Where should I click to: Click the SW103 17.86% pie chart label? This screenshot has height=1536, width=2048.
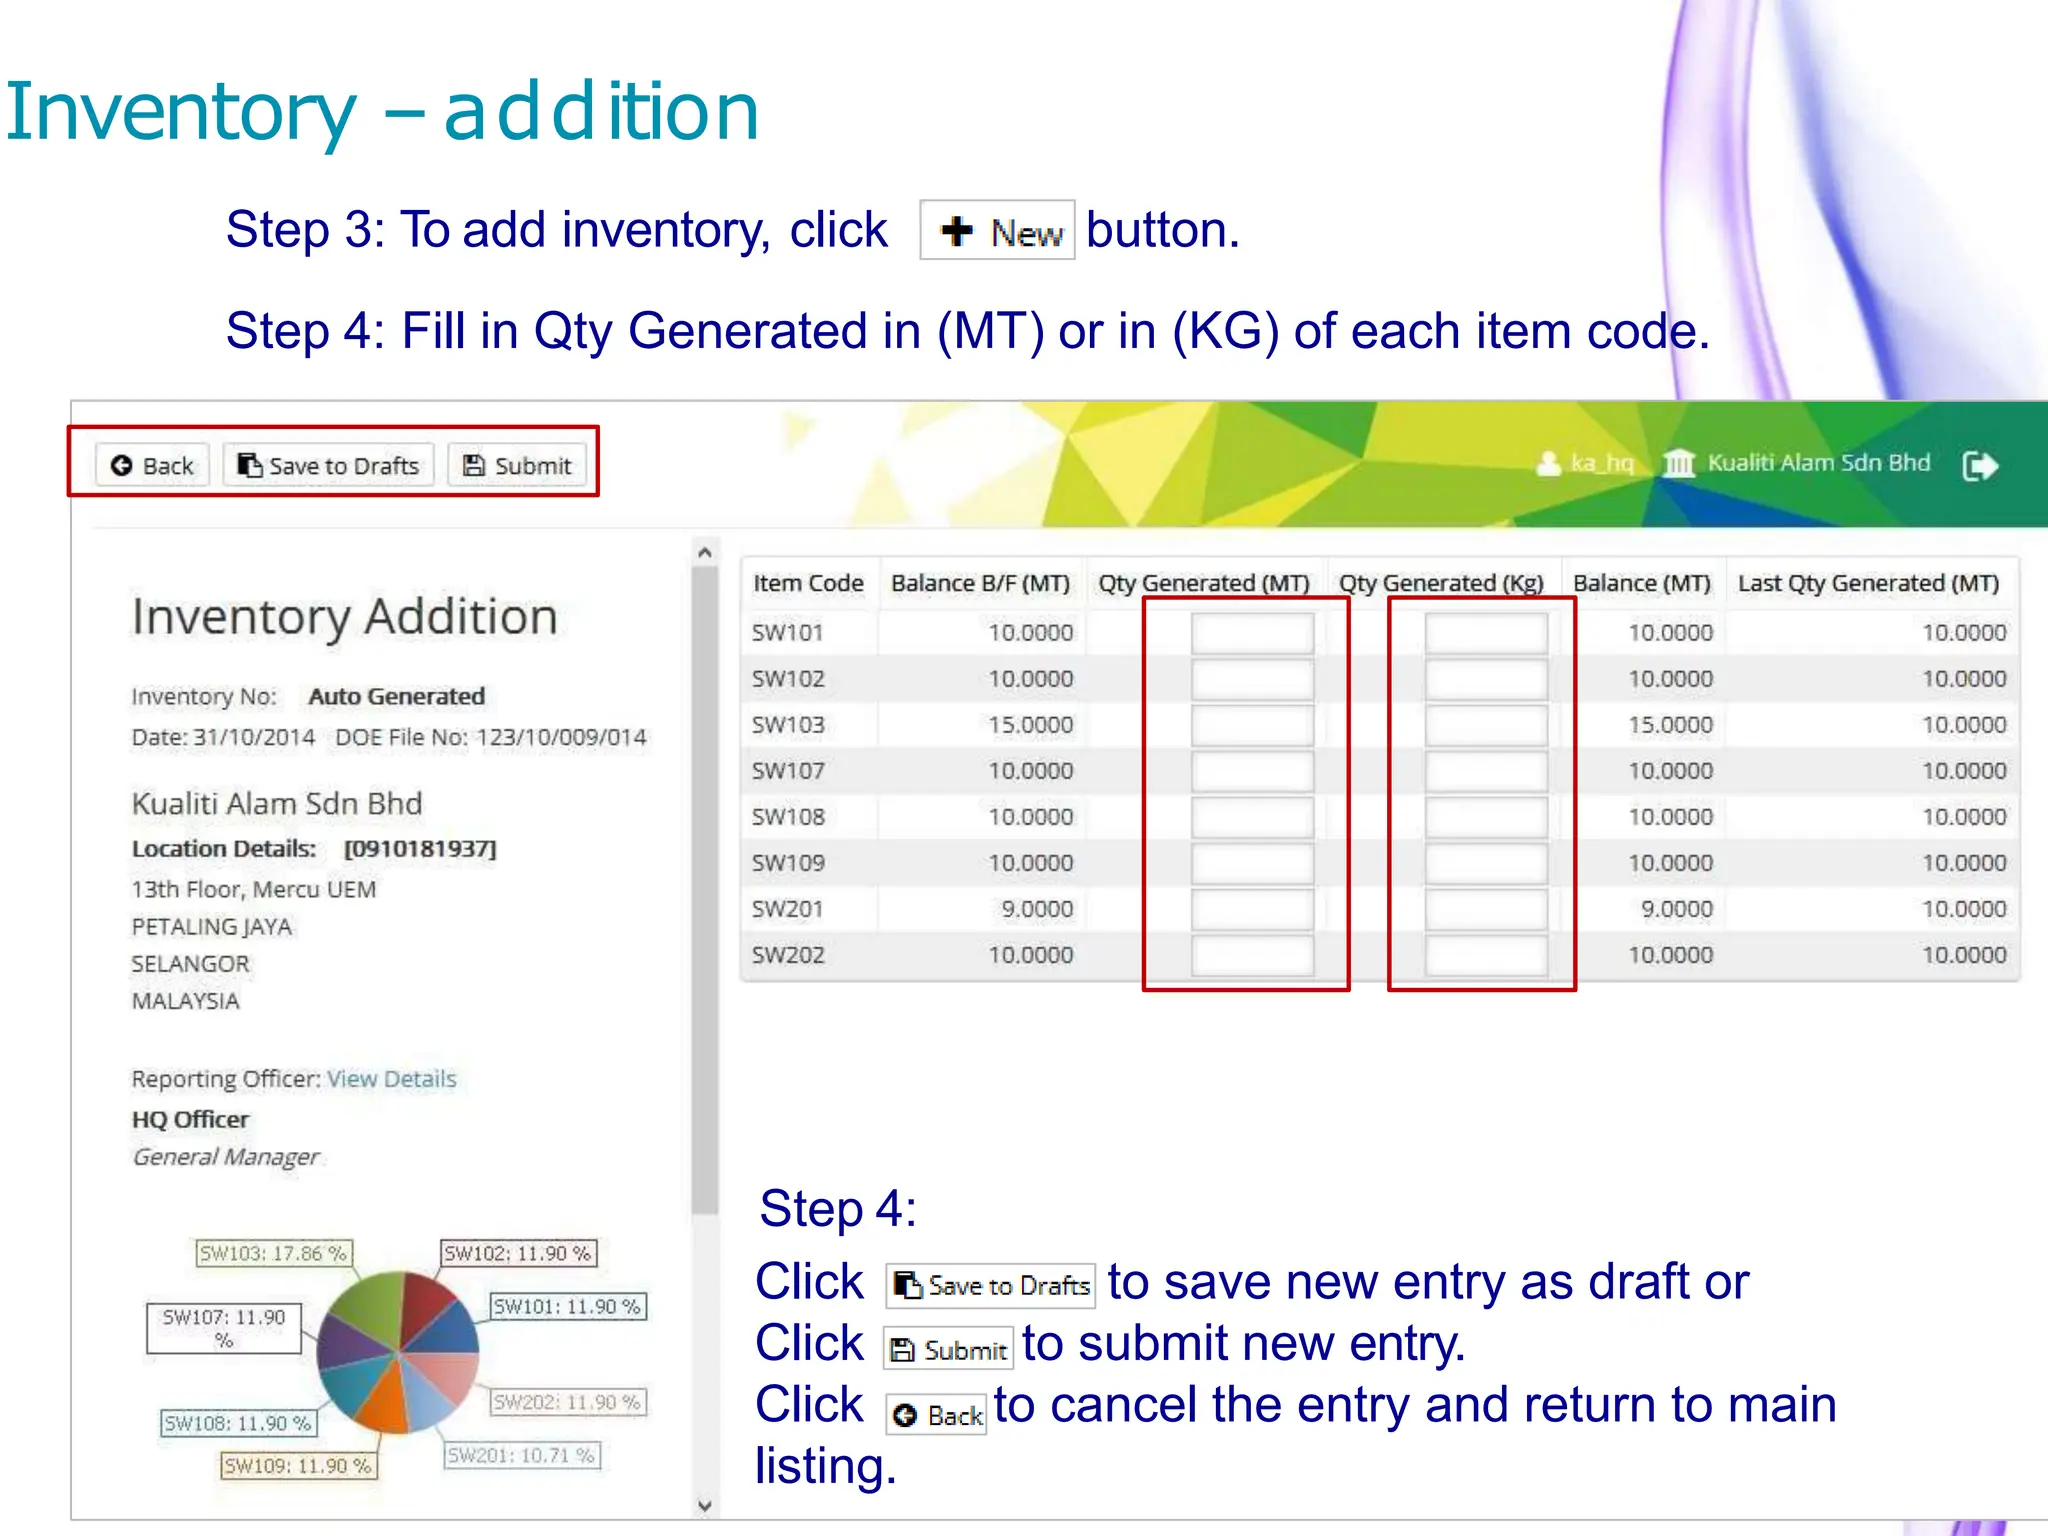273,1253
